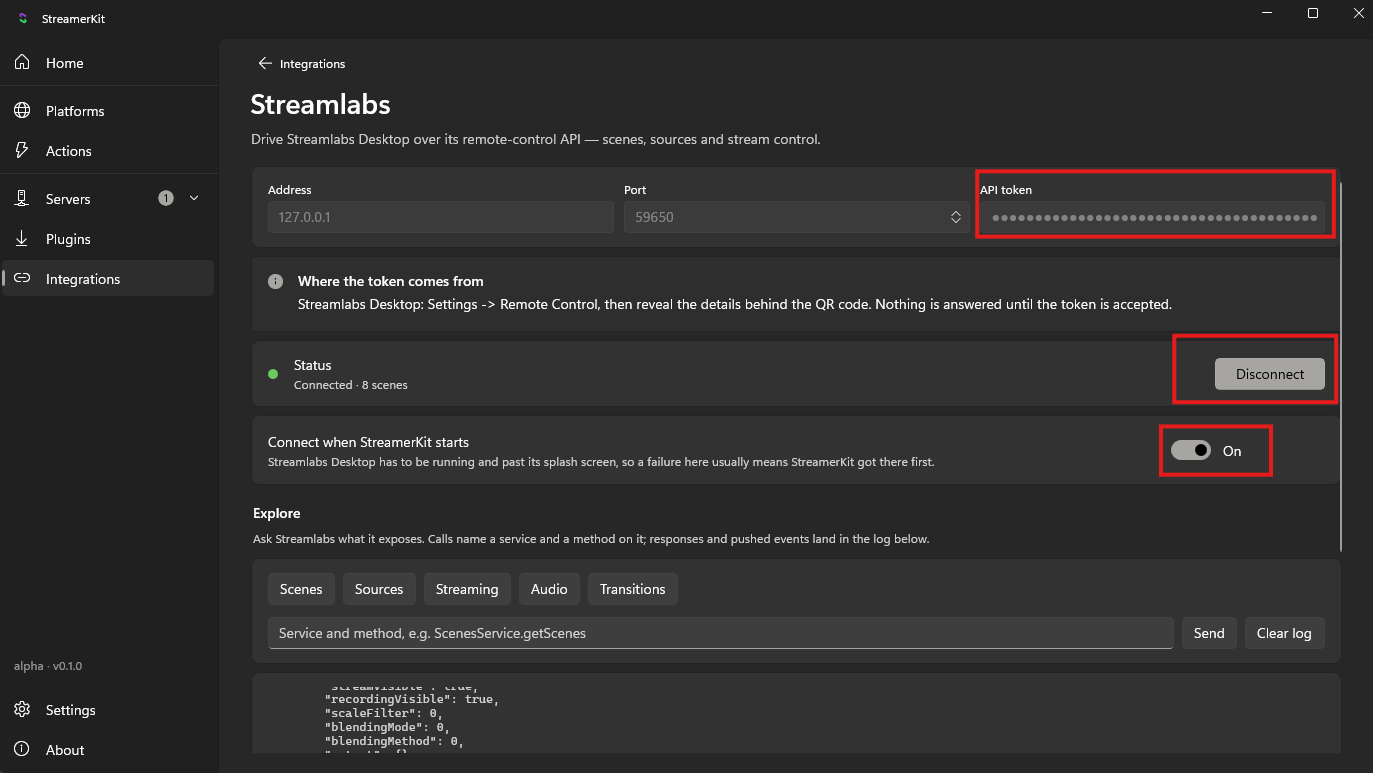Click the 'Connected · 8 scenes' status text

350,385
